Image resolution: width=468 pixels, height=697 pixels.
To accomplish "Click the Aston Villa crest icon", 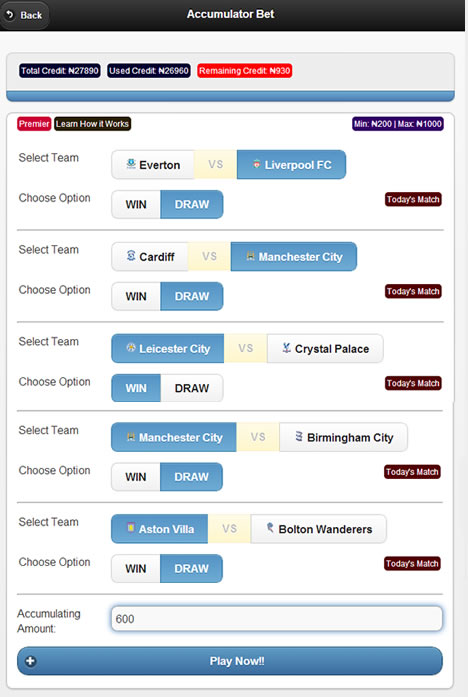I will point(131,527).
